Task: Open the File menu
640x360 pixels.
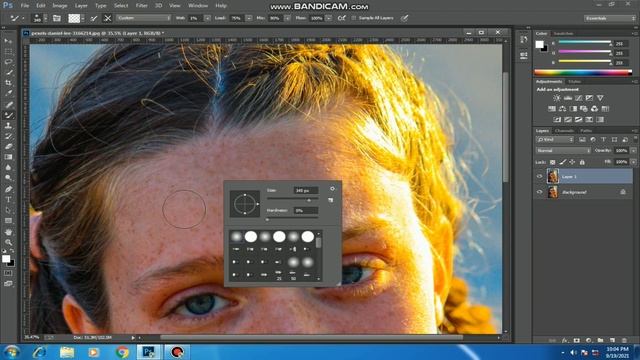Action: 24,6
